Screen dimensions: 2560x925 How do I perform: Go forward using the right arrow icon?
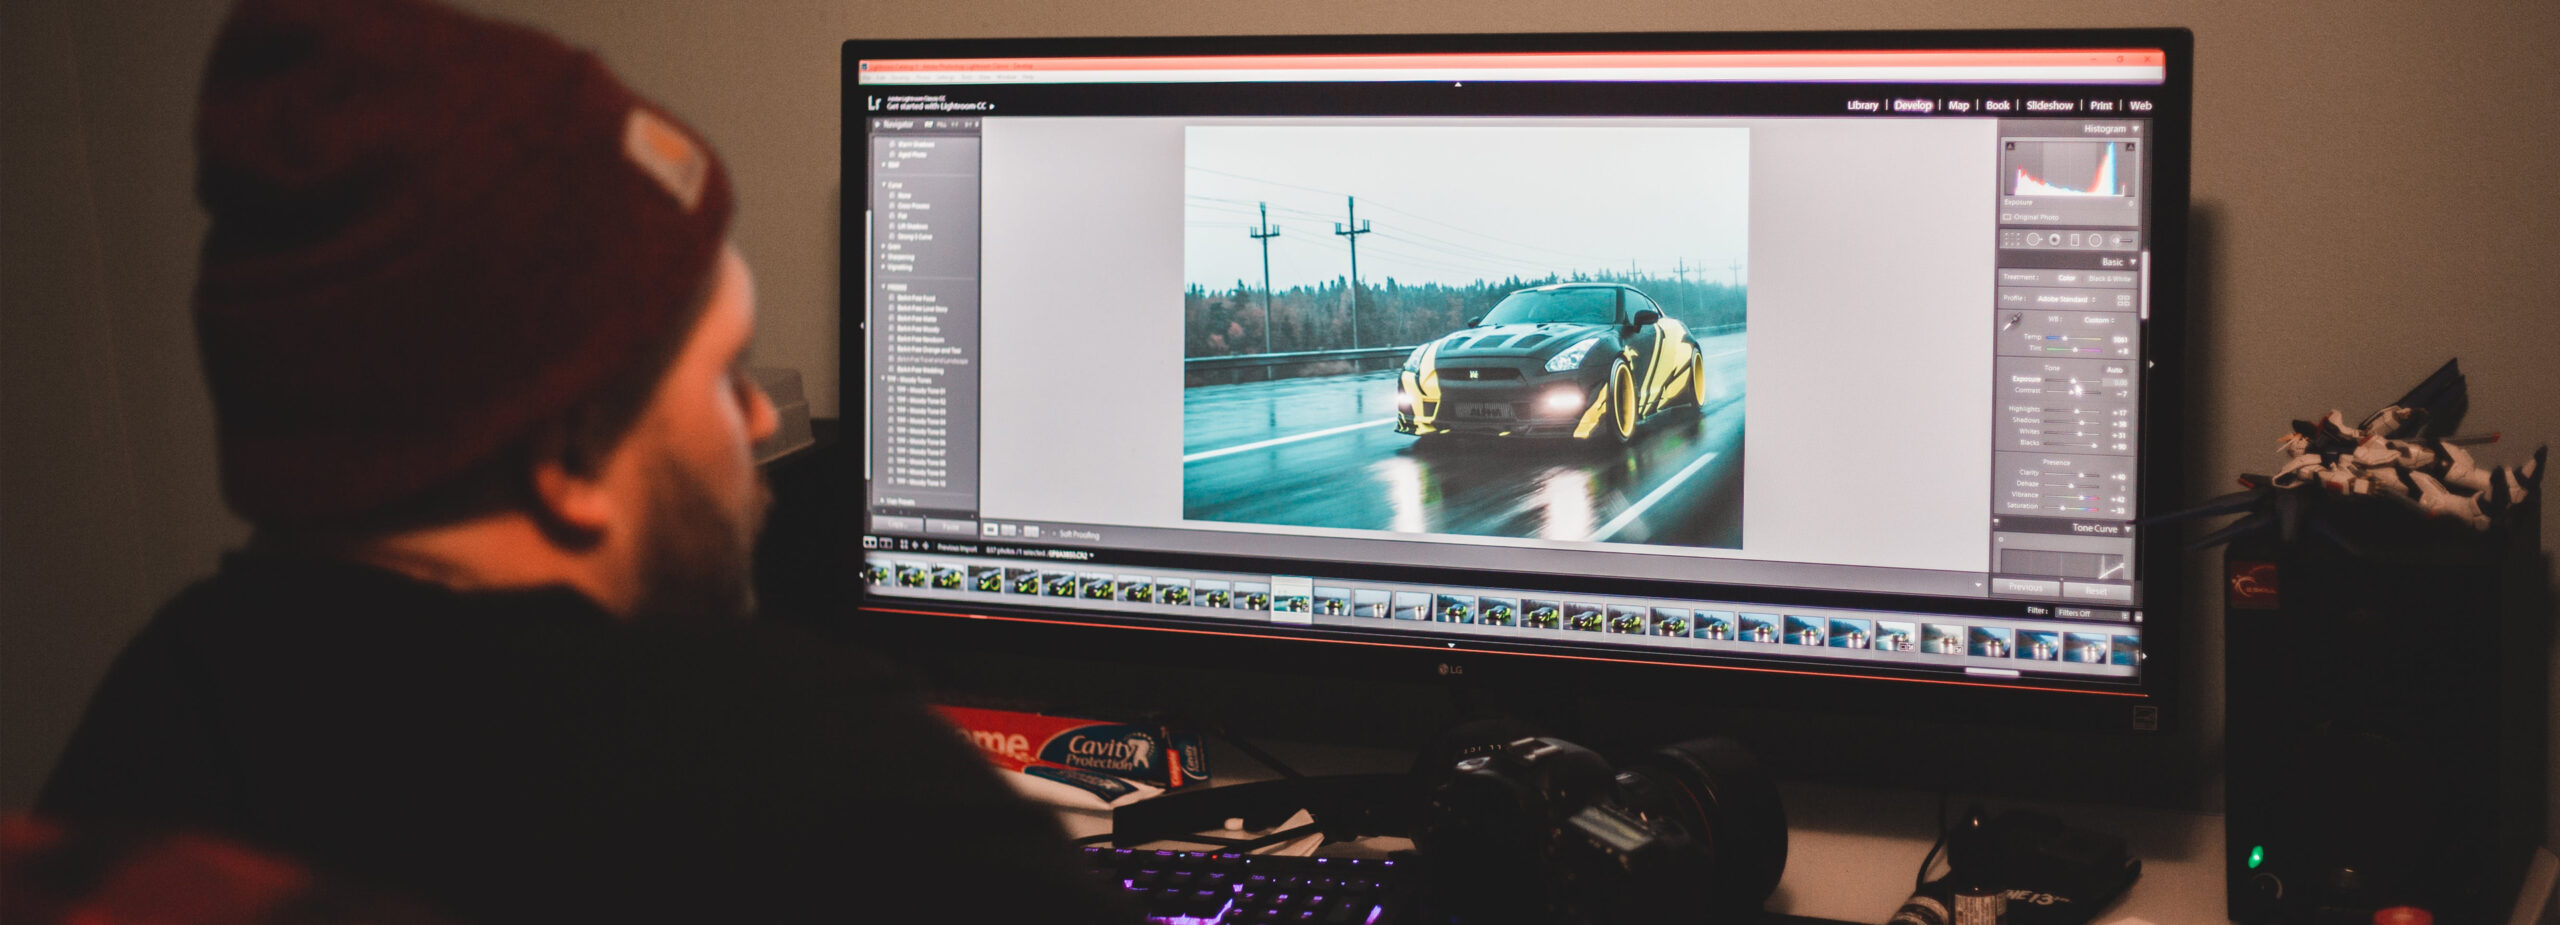[x=926, y=546]
